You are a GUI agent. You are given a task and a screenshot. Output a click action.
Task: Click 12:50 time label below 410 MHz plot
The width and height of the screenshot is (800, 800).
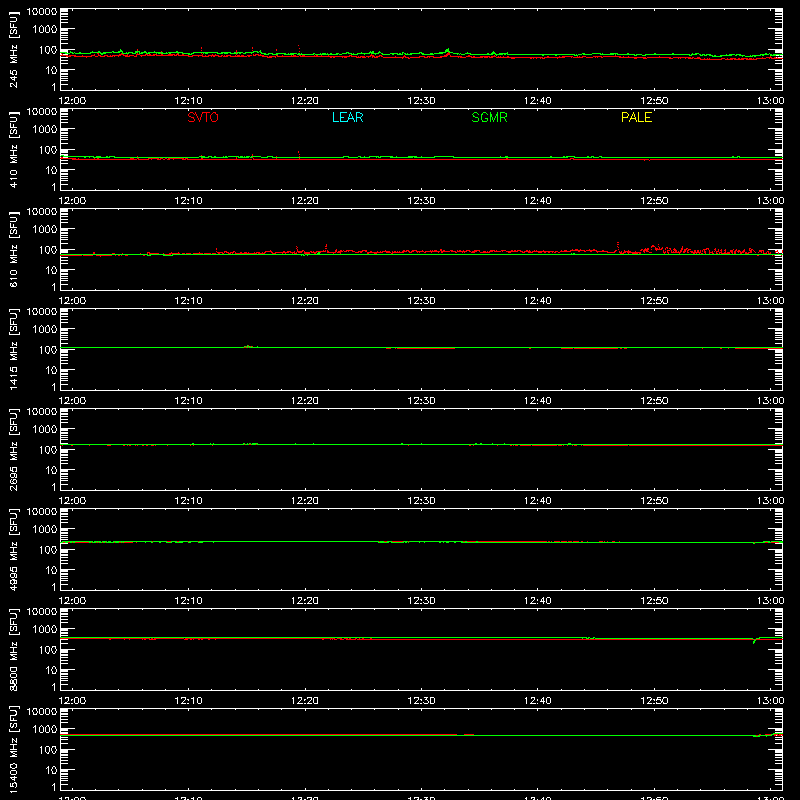tap(654, 201)
